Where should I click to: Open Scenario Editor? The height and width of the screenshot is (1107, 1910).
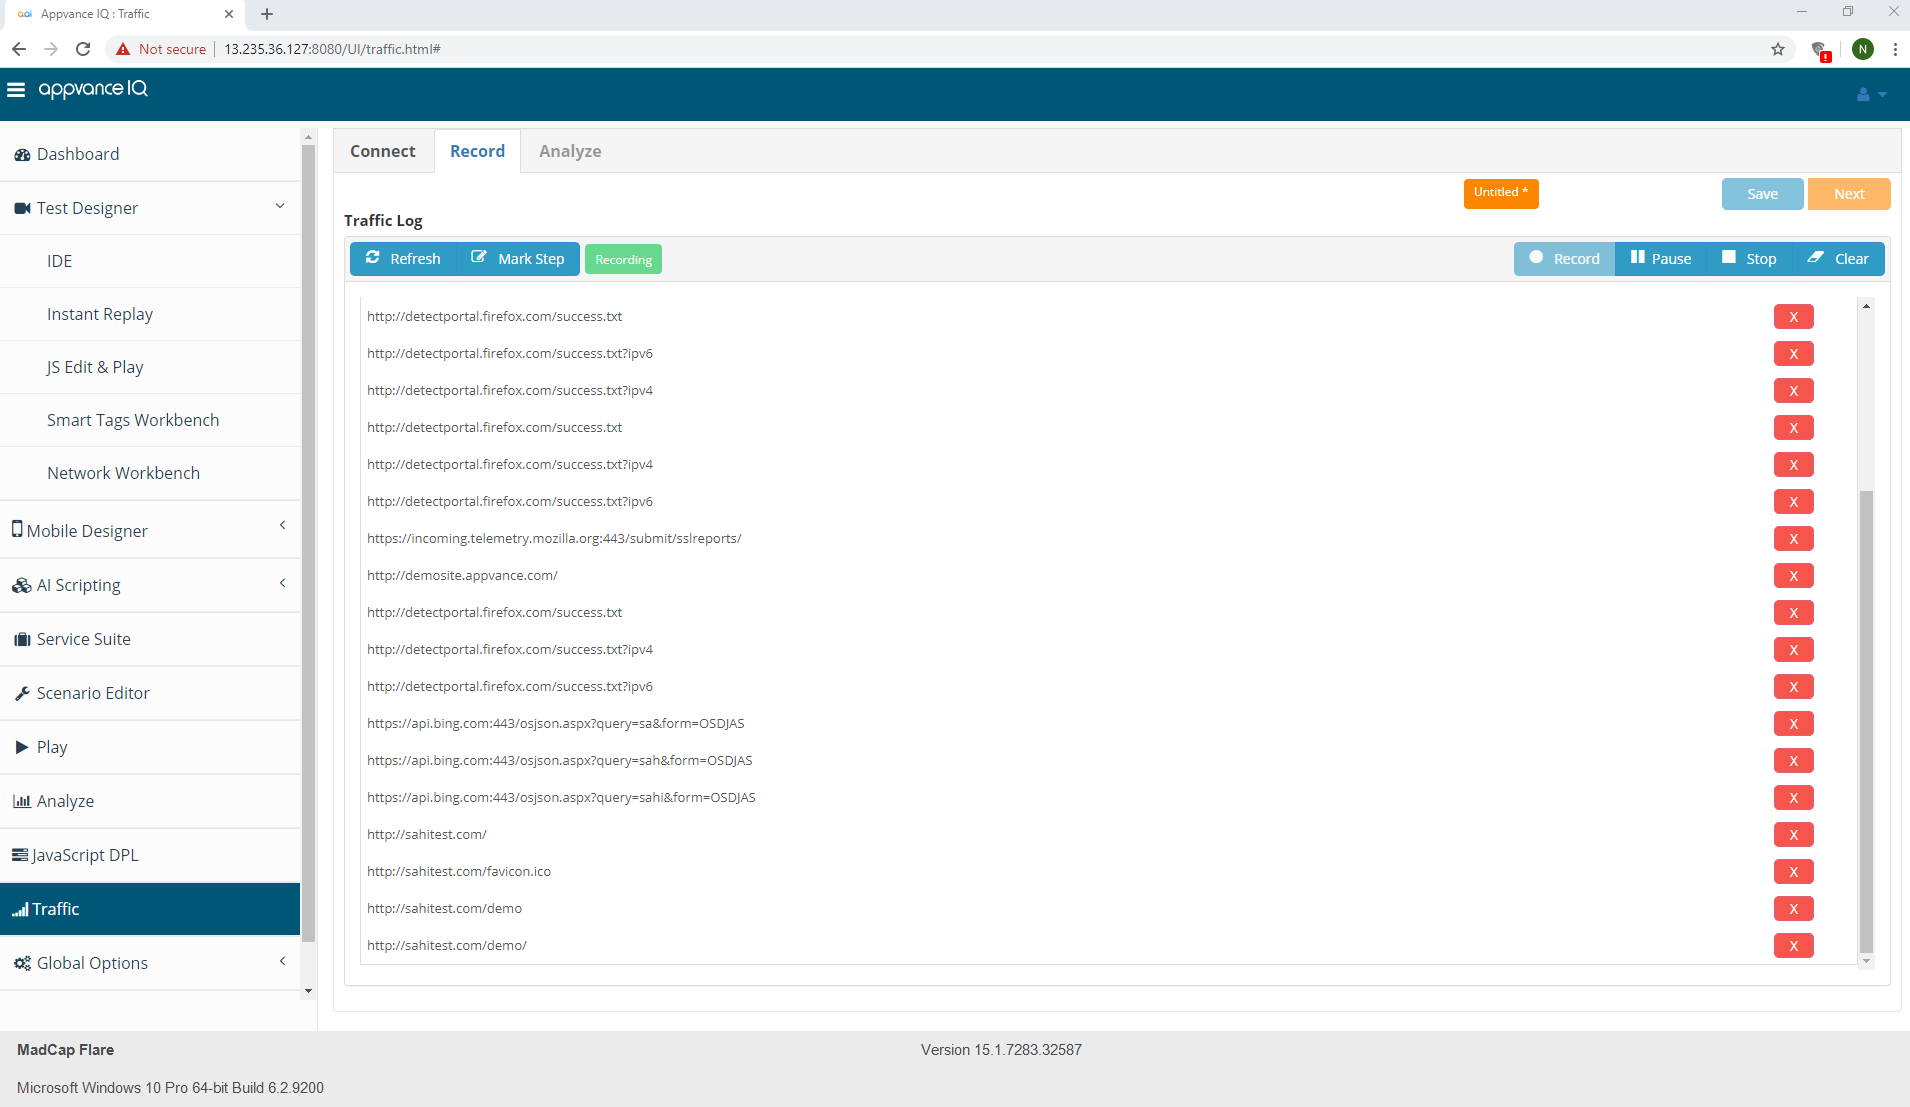(150, 693)
